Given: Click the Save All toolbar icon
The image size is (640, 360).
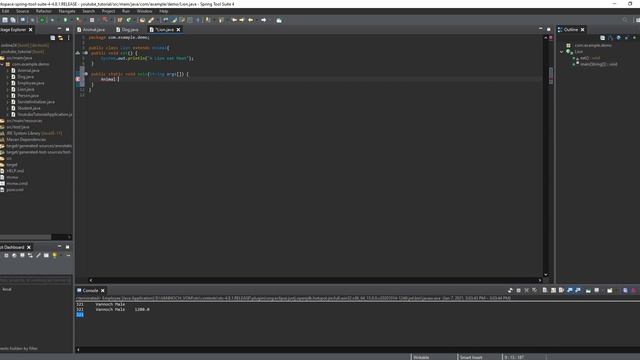Looking at the screenshot, I should (x=13, y=20).
